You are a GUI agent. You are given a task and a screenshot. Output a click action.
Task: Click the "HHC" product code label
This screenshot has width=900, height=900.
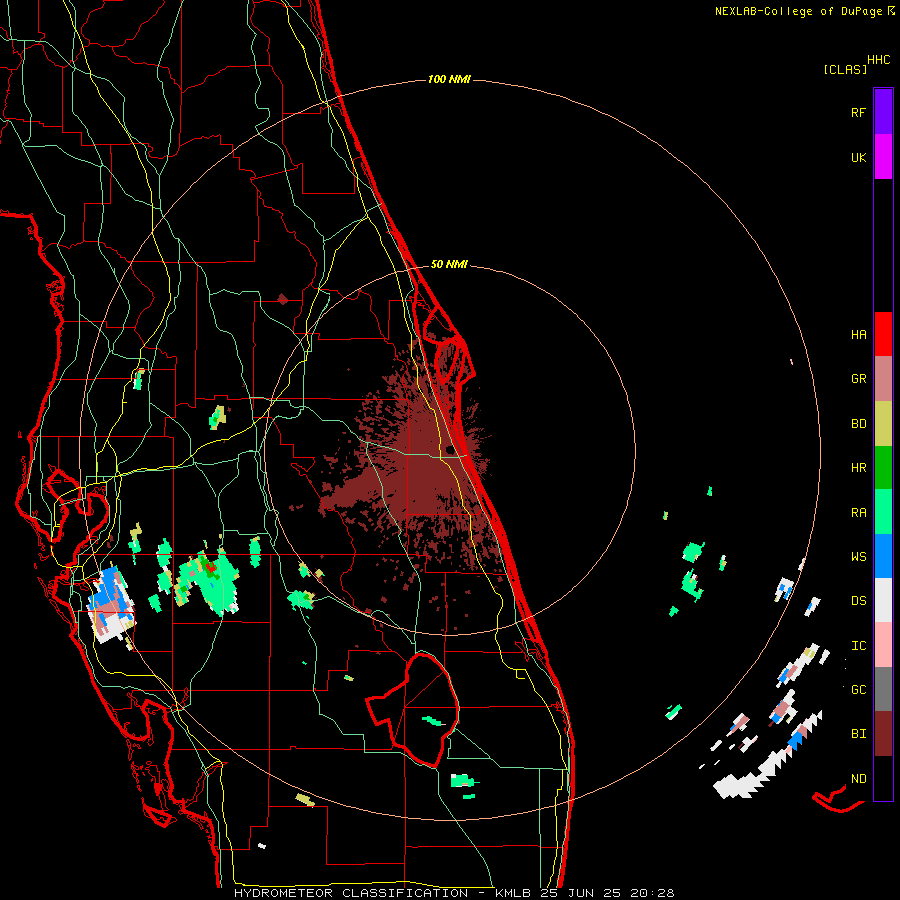coord(879,60)
